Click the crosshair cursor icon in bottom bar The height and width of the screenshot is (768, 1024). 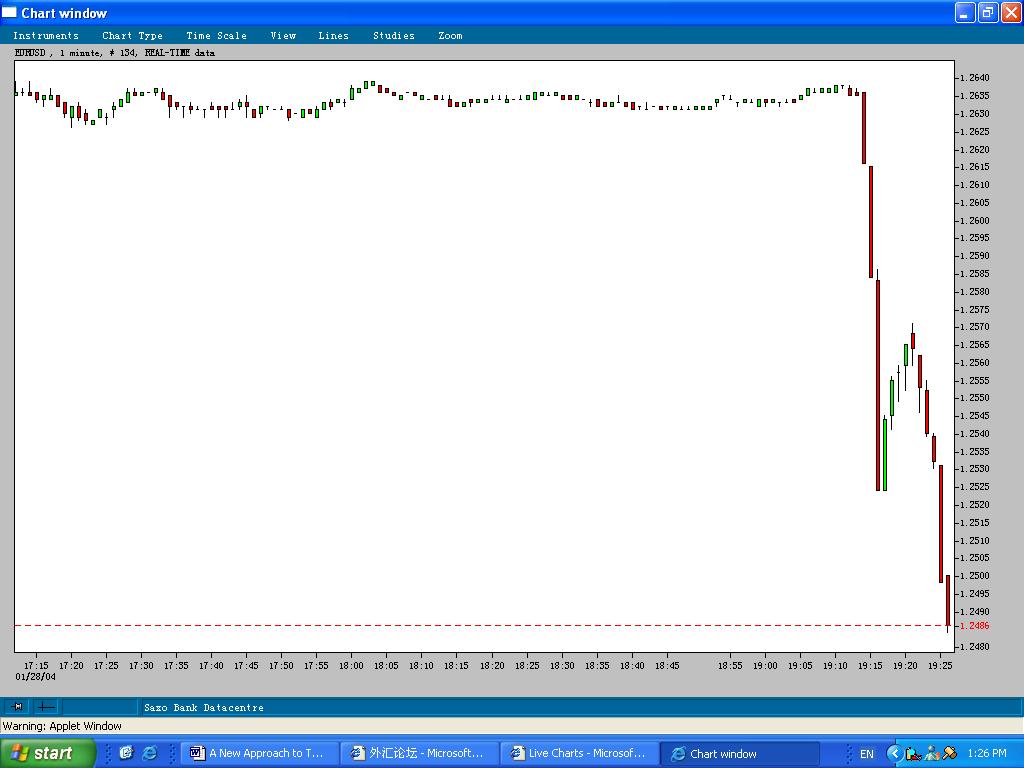pyautogui.click(x=46, y=707)
